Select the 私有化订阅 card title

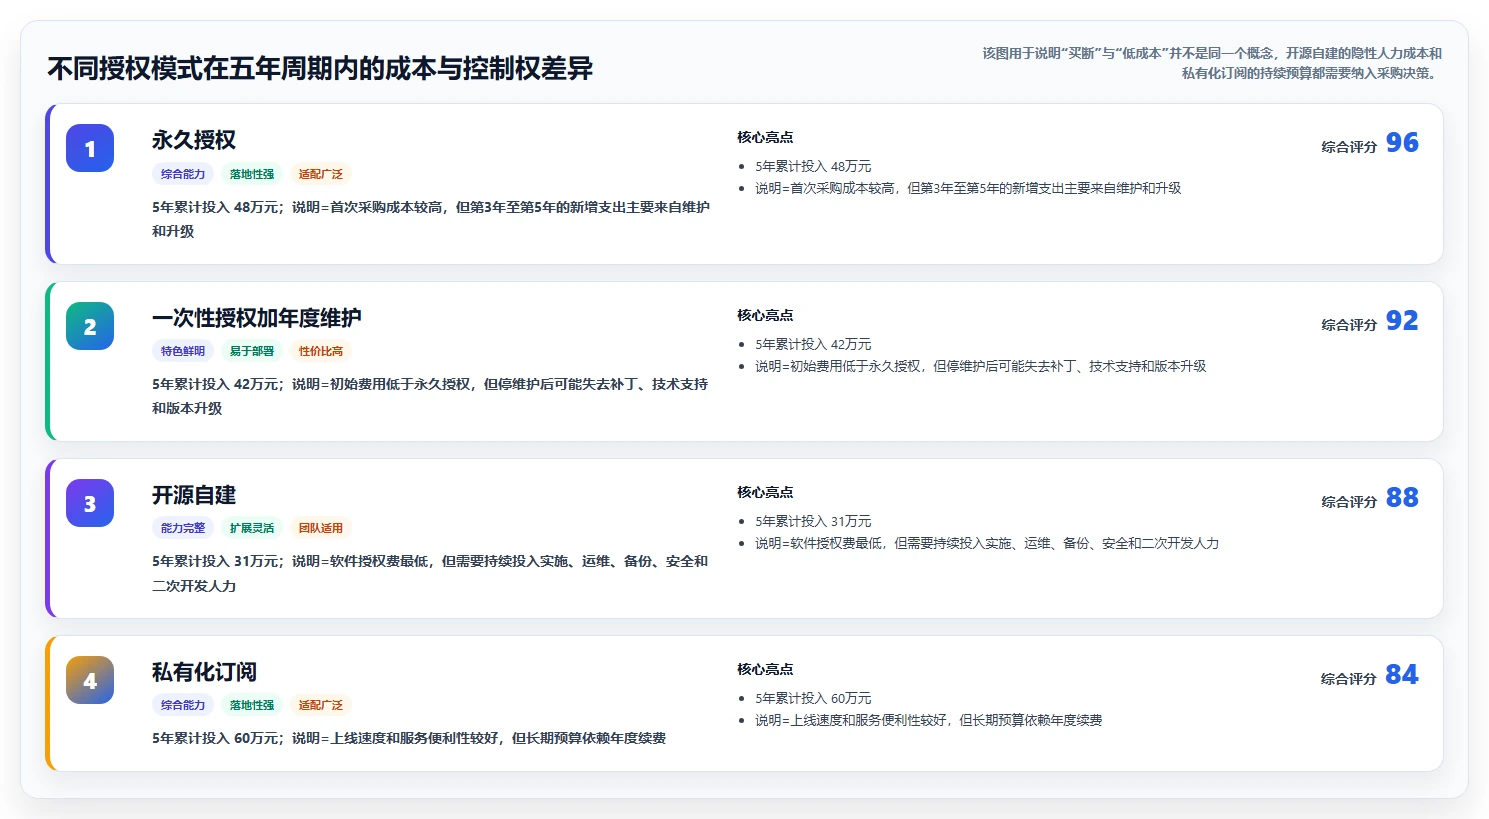click(x=205, y=672)
